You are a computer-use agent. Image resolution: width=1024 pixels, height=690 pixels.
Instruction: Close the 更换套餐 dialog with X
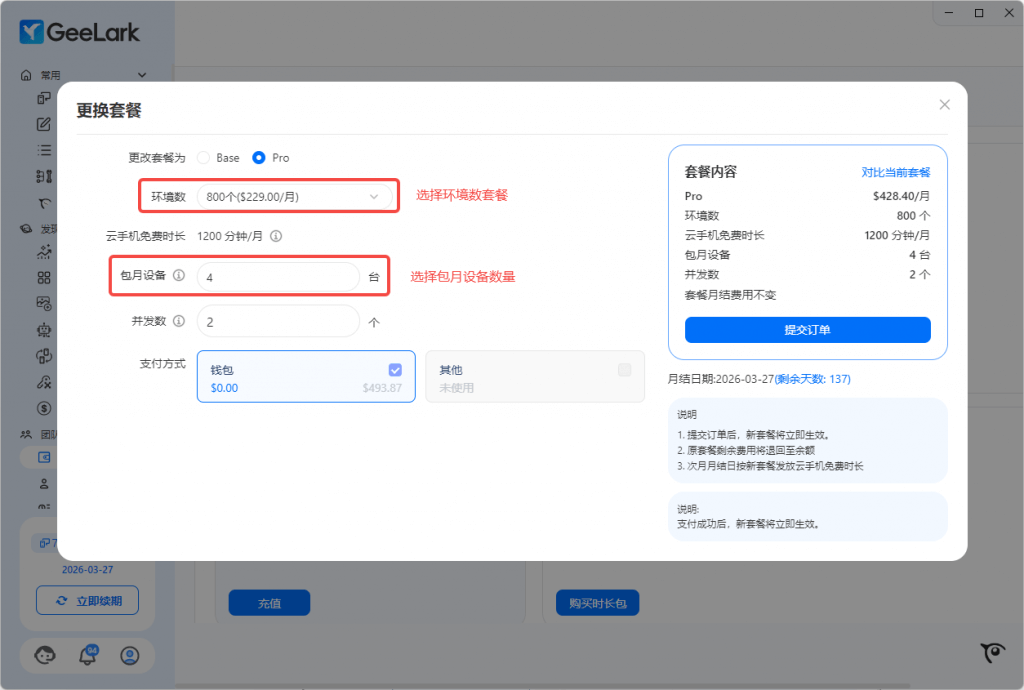pyautogui.click(x=944, y=105)
